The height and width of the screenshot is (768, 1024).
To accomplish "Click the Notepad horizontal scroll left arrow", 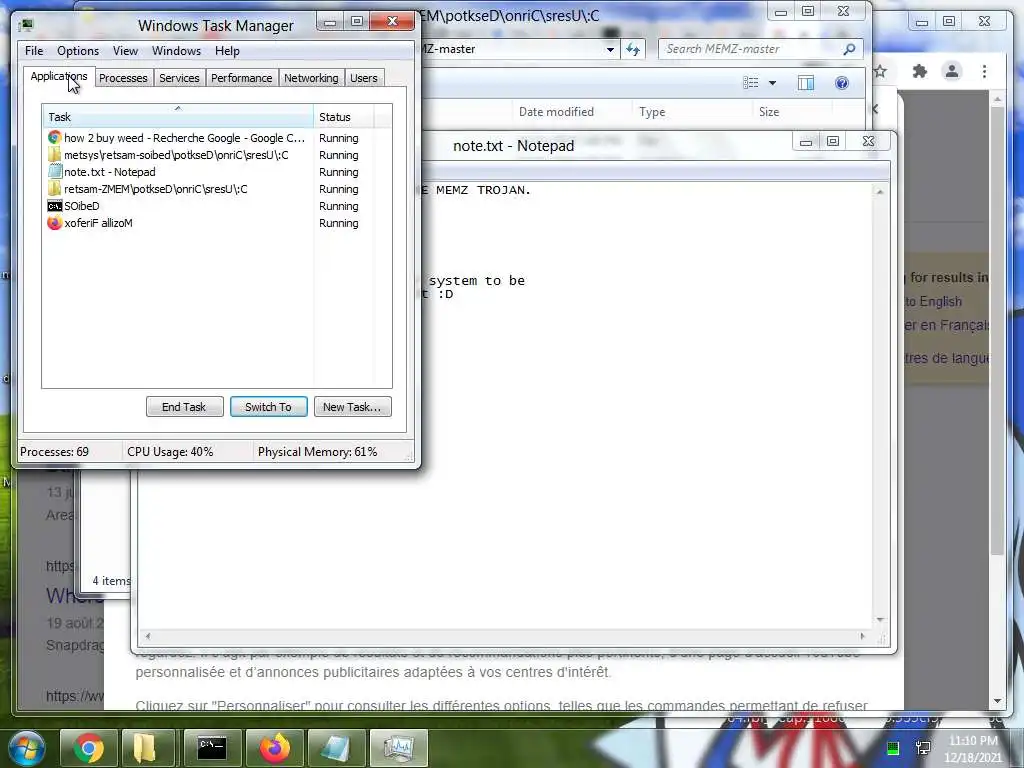I will (148, 636).
